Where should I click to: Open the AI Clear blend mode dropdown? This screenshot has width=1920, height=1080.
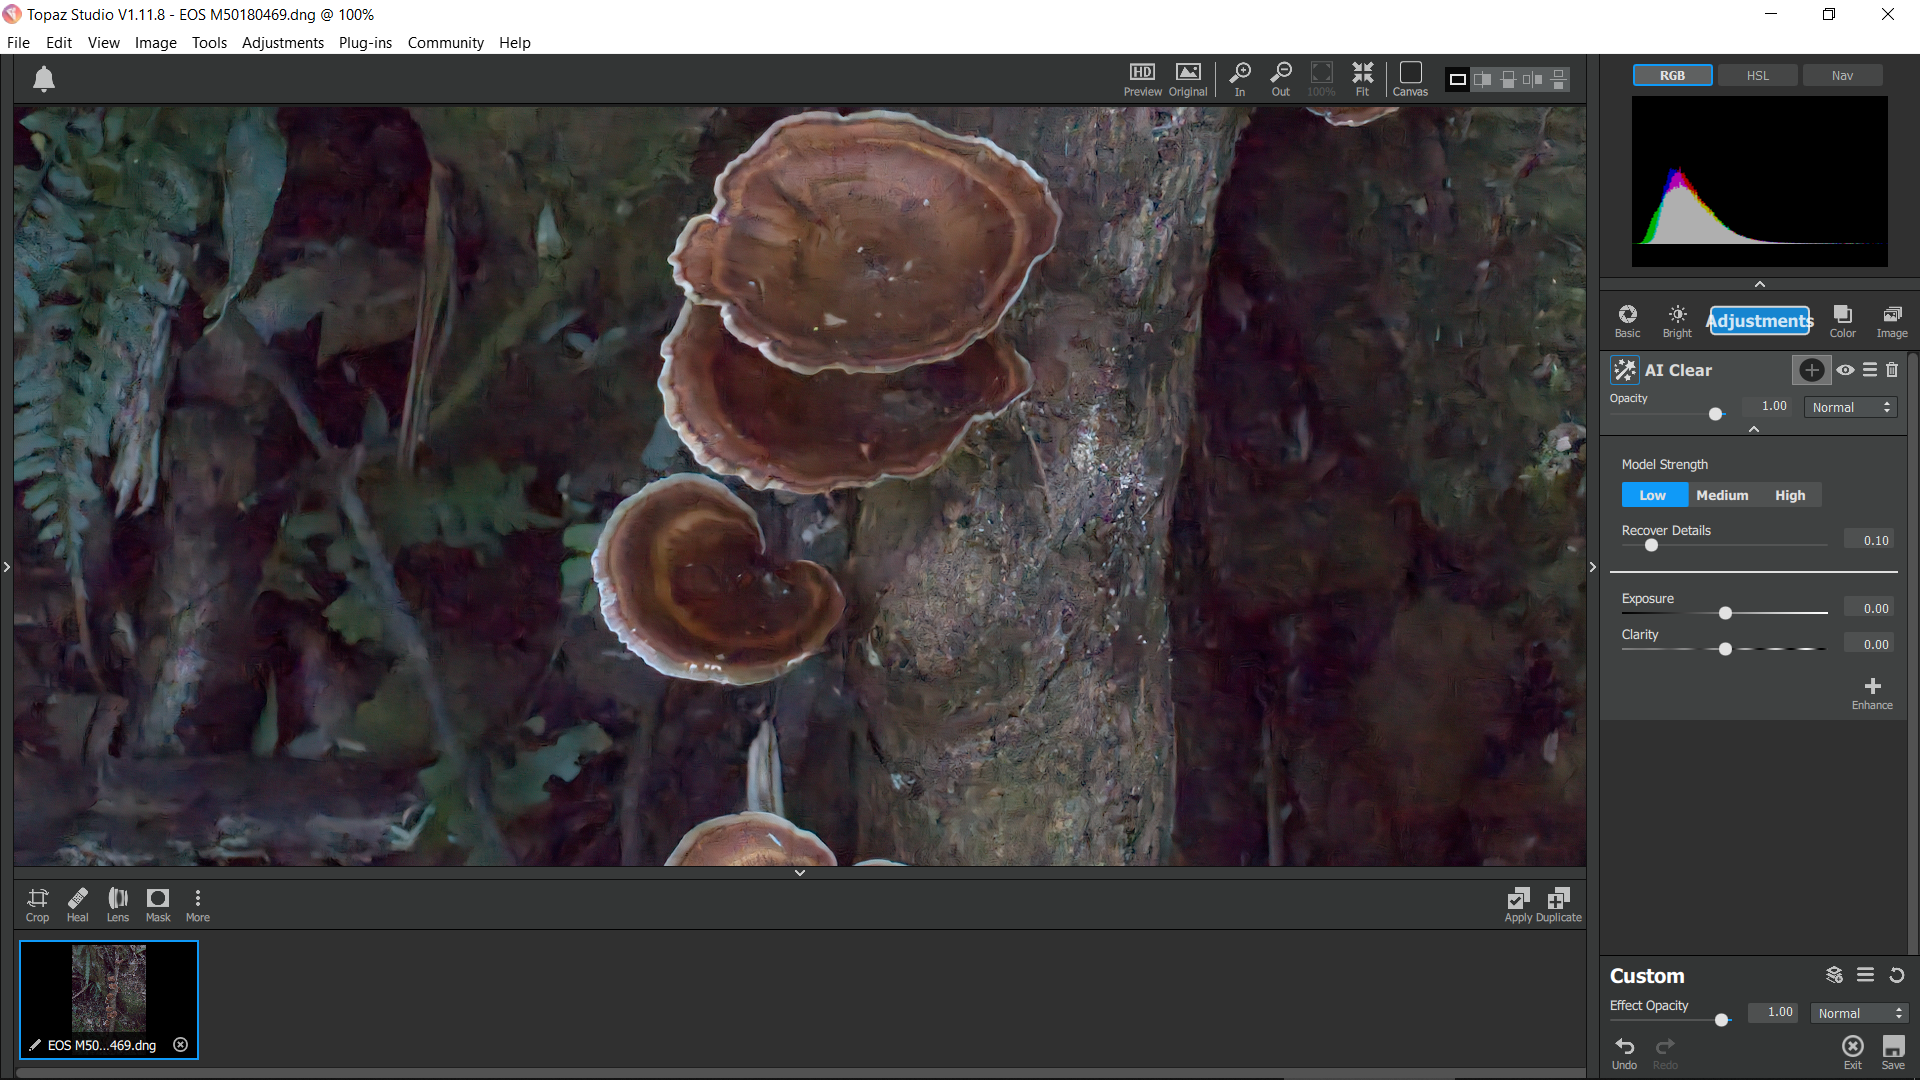pos(1851,407)
